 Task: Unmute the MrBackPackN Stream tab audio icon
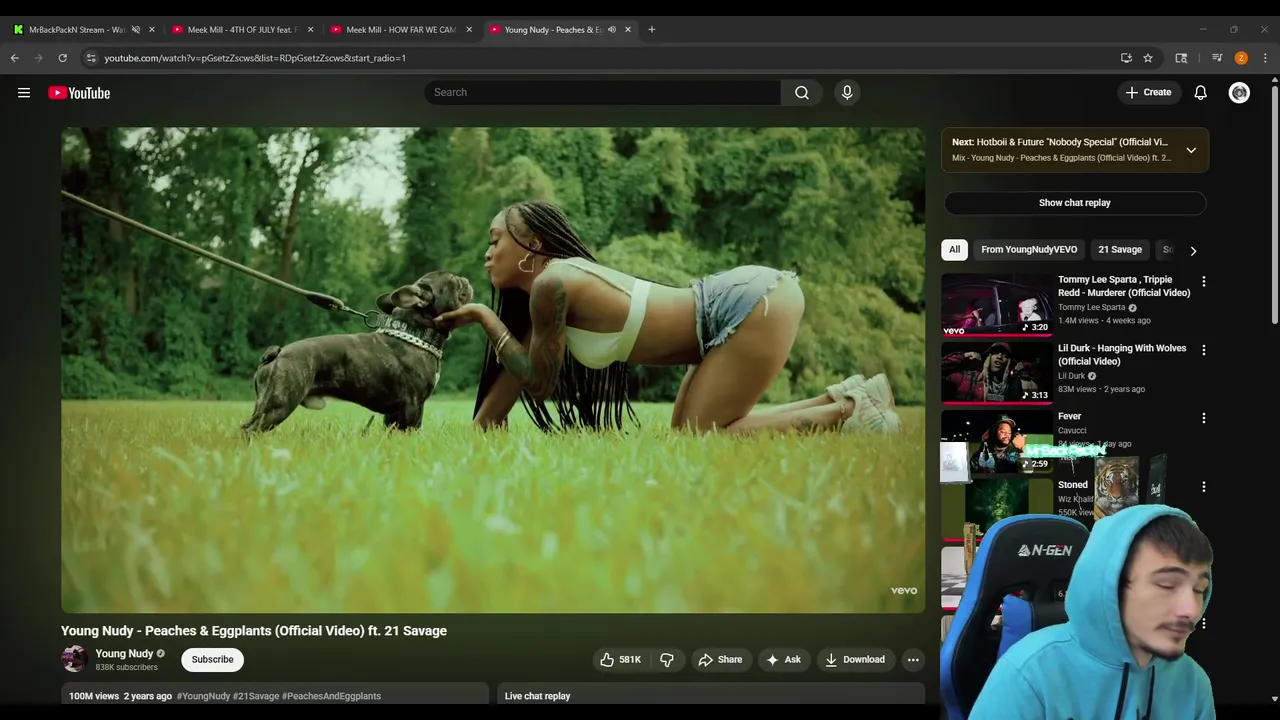[136, 30]
